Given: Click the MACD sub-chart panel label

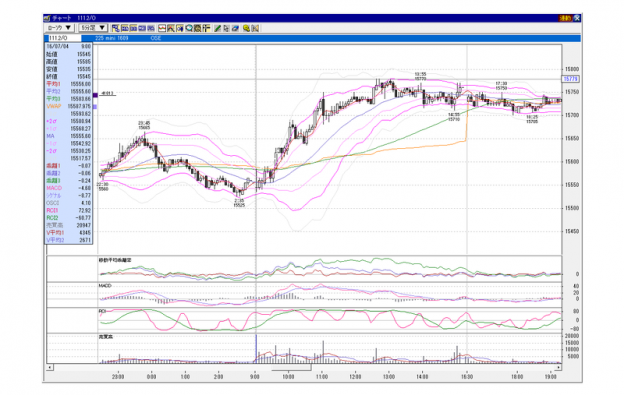Looking at the screenshot, I should coord(105,286).
